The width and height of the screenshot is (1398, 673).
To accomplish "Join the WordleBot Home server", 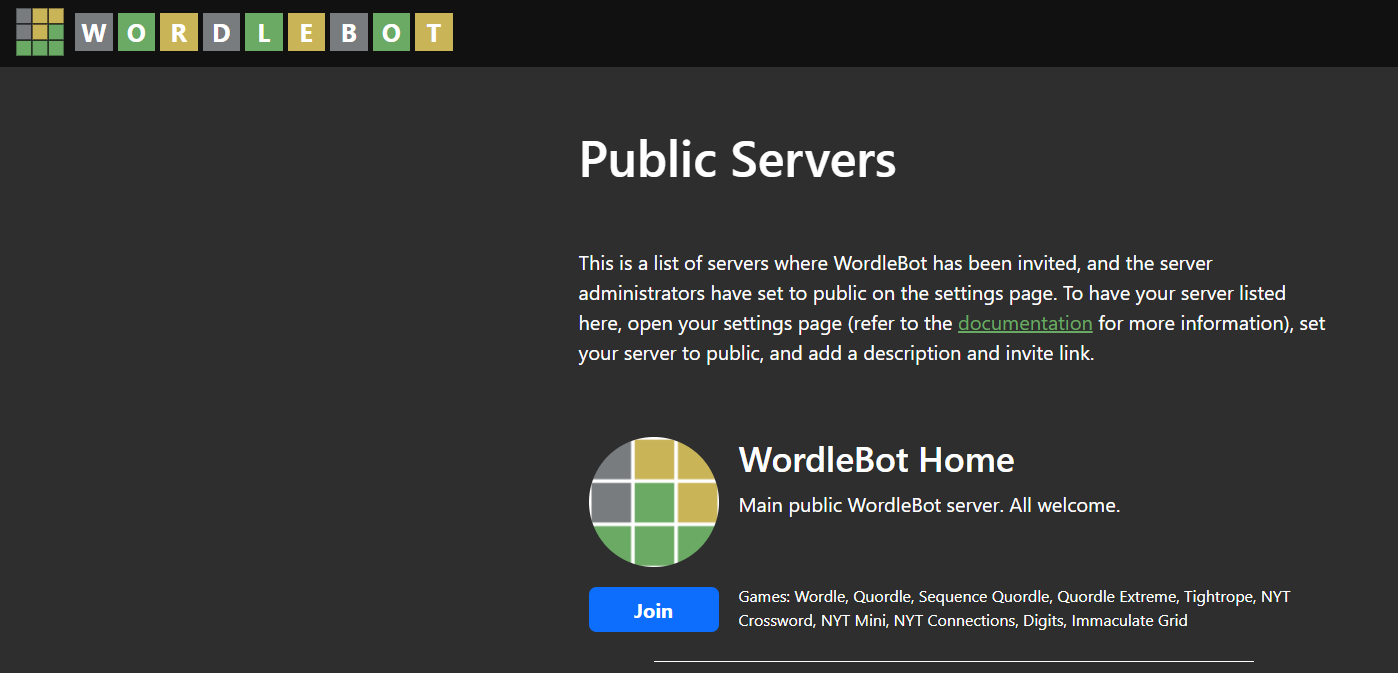I will point(654,610).
